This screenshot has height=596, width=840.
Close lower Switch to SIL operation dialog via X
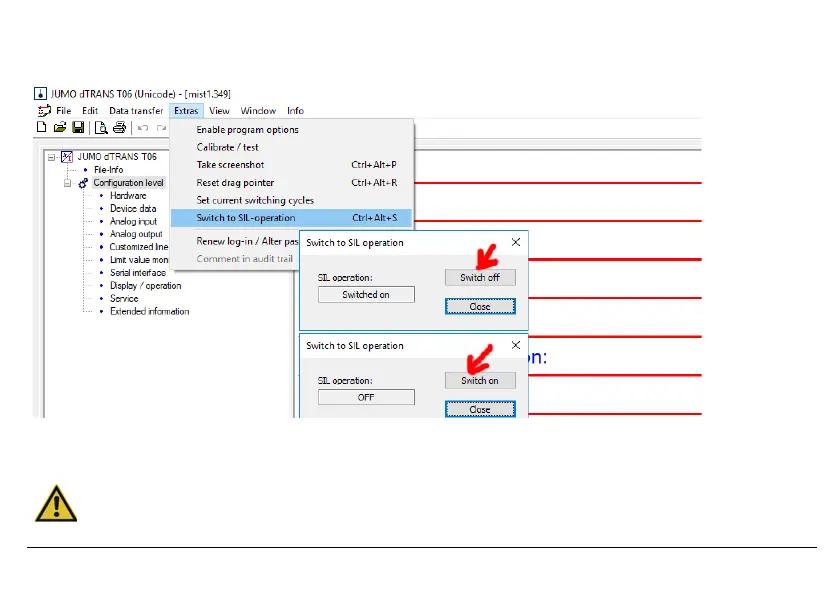(x=516, y=345)
